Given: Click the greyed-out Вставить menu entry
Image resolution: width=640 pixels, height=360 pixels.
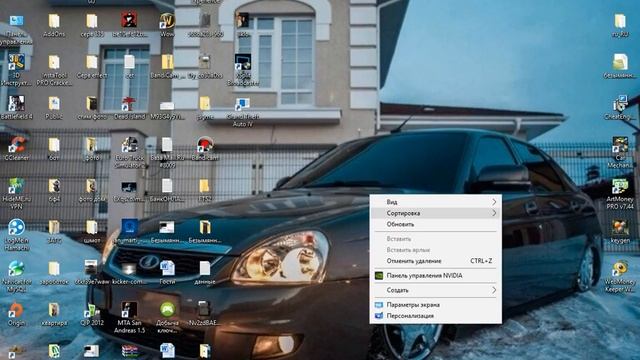Looking at the screenshot, I should (436, 239).
